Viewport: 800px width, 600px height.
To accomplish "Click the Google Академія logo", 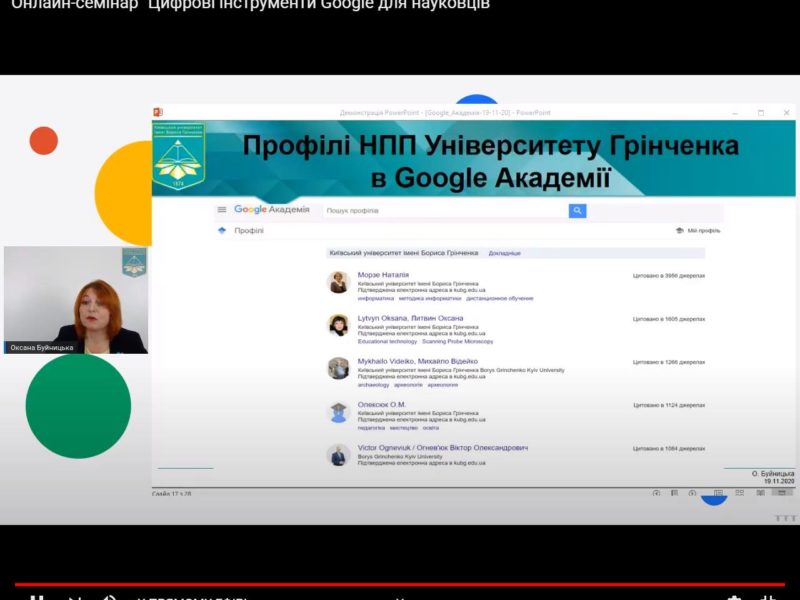I will click(x=272, y=210).
